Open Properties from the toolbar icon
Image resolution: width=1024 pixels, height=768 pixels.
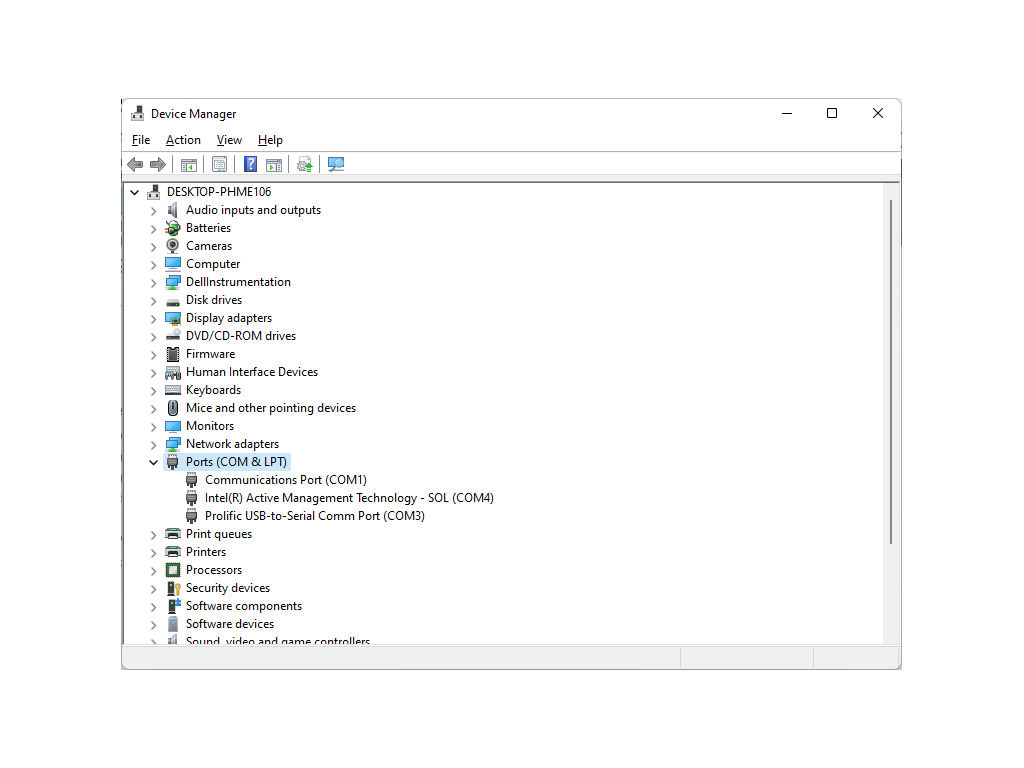[219, 165]
